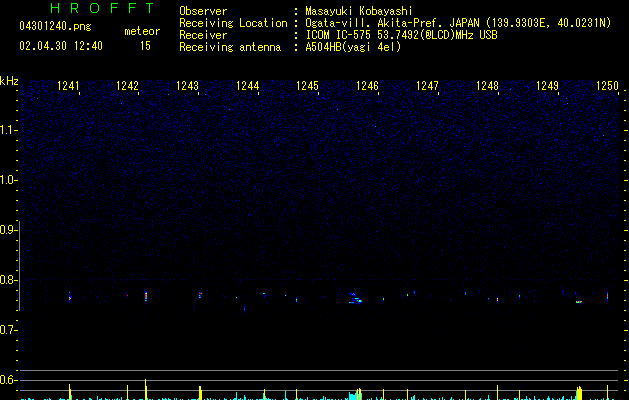Click the meteor echo near 1241 in the spectrogram
The width and height of the screenshot is (629, 400).
[70, 297]
